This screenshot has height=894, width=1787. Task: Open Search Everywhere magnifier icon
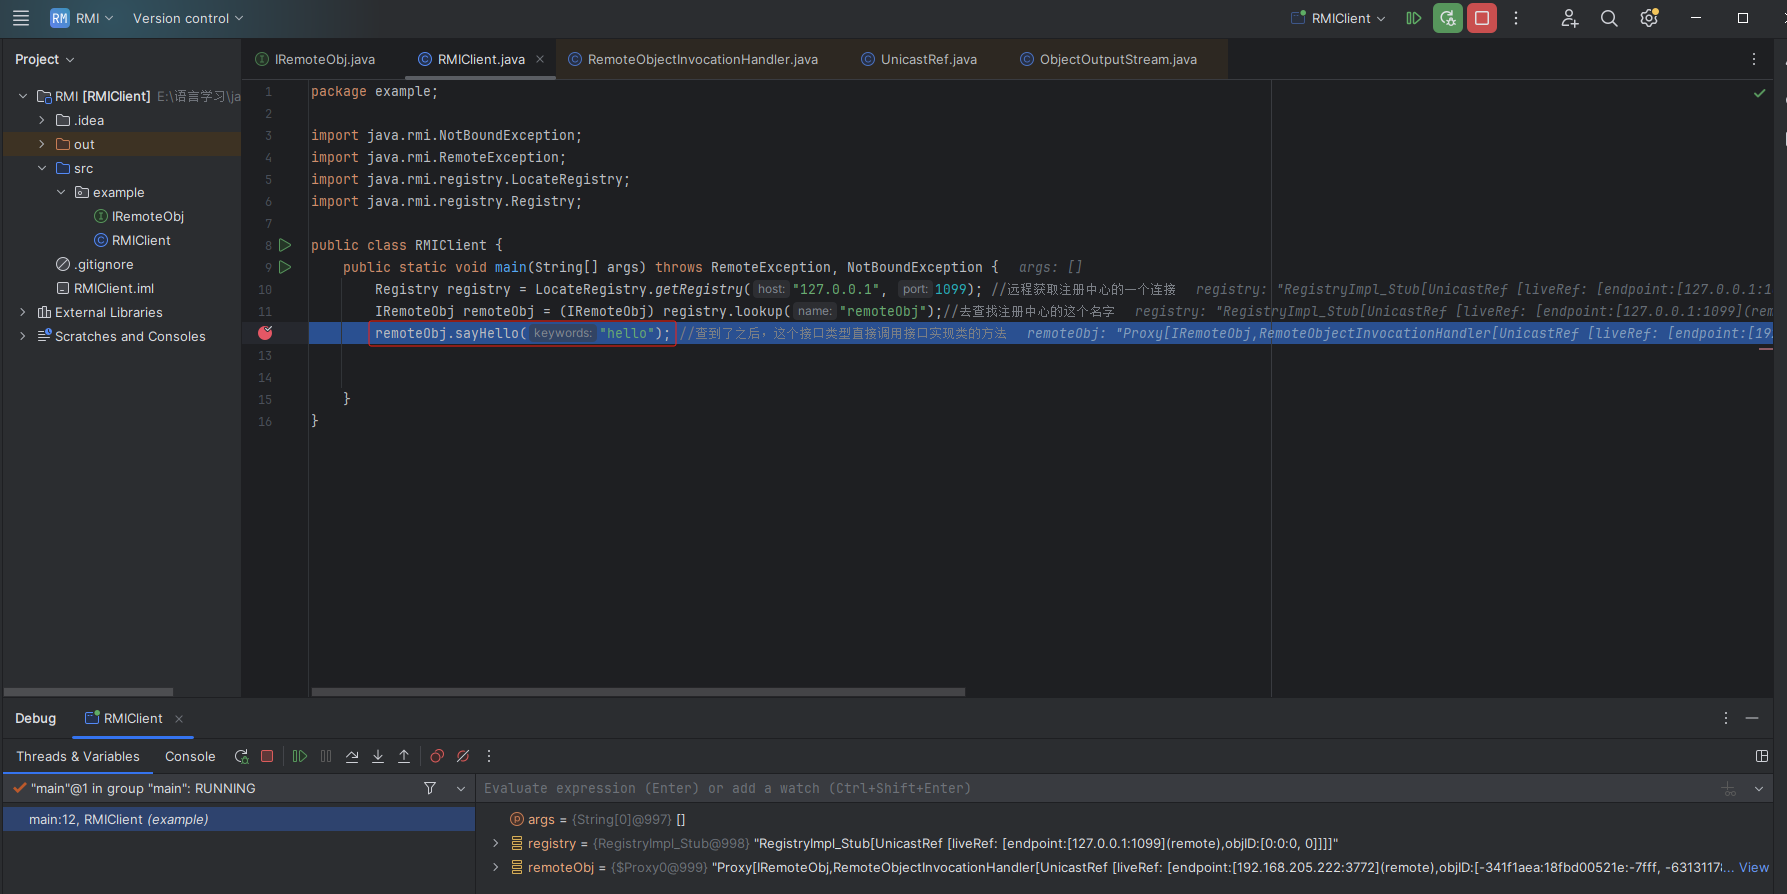(x=1609, y=18)
